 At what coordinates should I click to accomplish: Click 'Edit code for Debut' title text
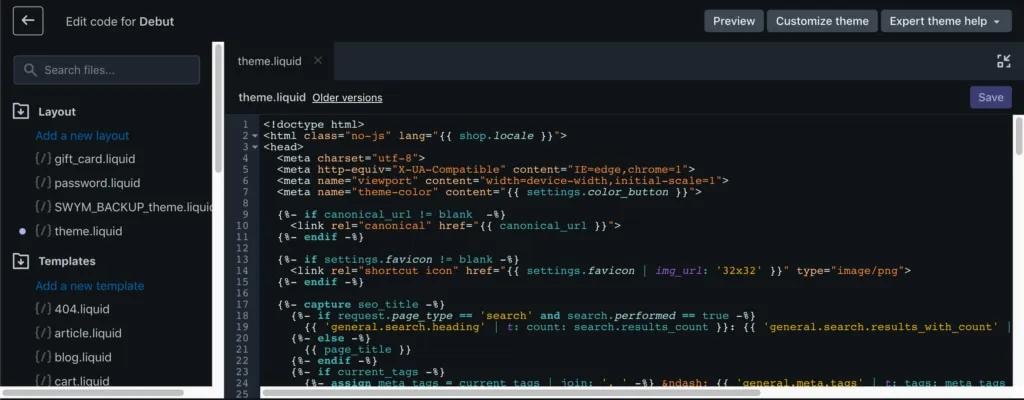(x=120, y=22)
